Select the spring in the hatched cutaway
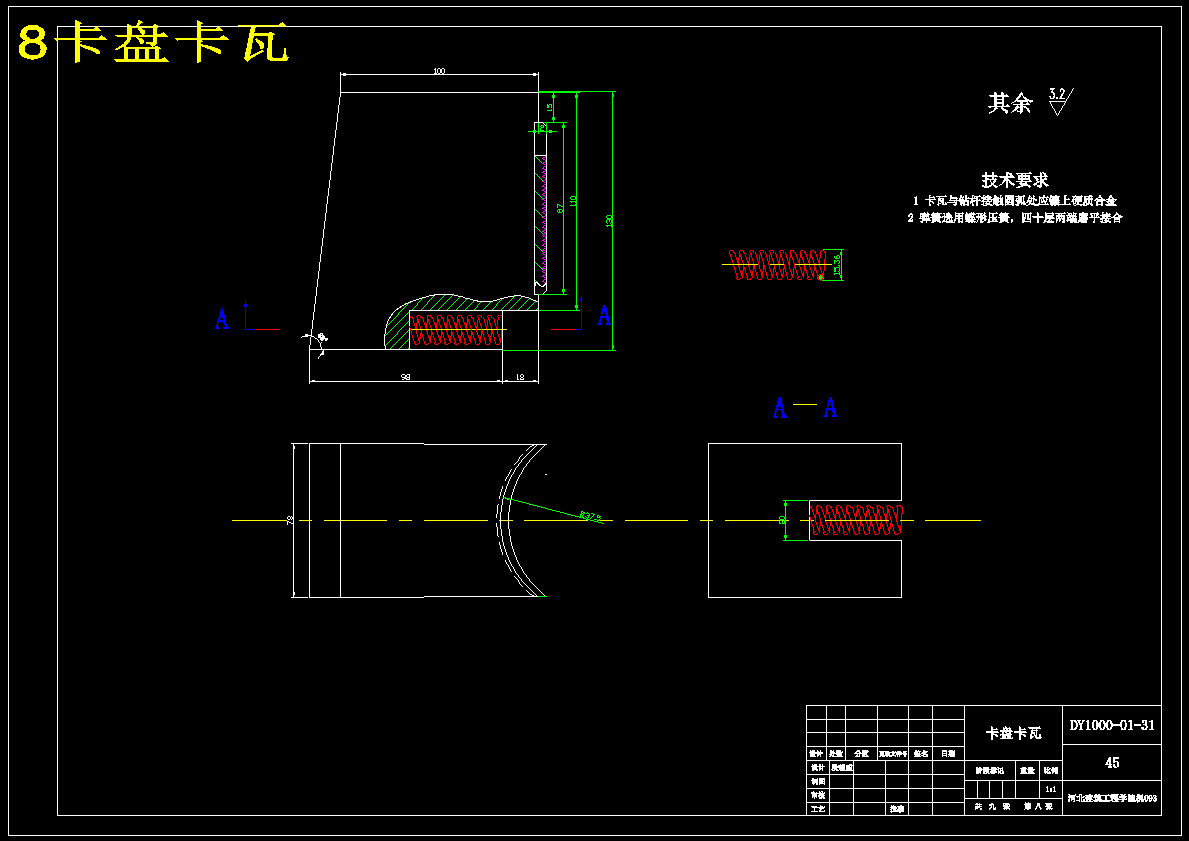The height and width of the screenshot is (841, 1189). point(456,330)
